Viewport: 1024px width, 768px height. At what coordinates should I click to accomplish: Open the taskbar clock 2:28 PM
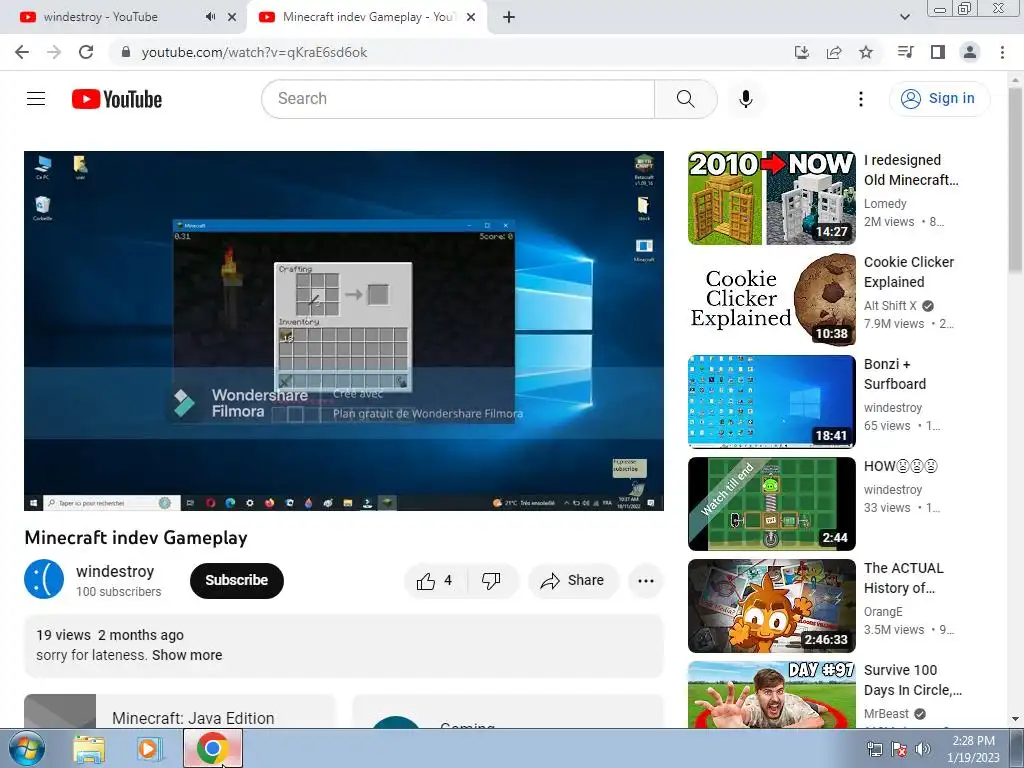point(973,749)
